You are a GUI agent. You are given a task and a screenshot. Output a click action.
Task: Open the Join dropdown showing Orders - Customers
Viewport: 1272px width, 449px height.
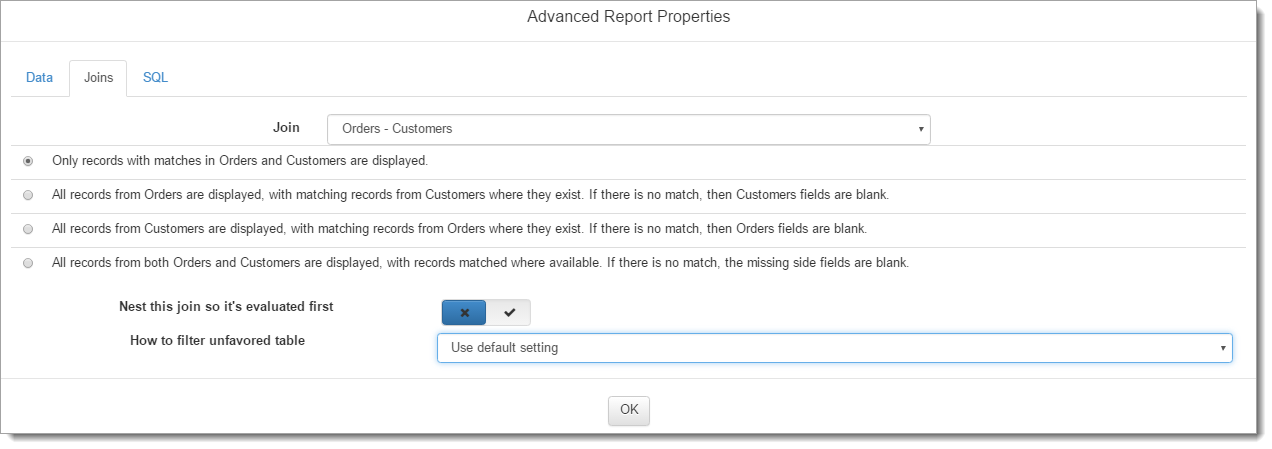click(x=628, y=129)
